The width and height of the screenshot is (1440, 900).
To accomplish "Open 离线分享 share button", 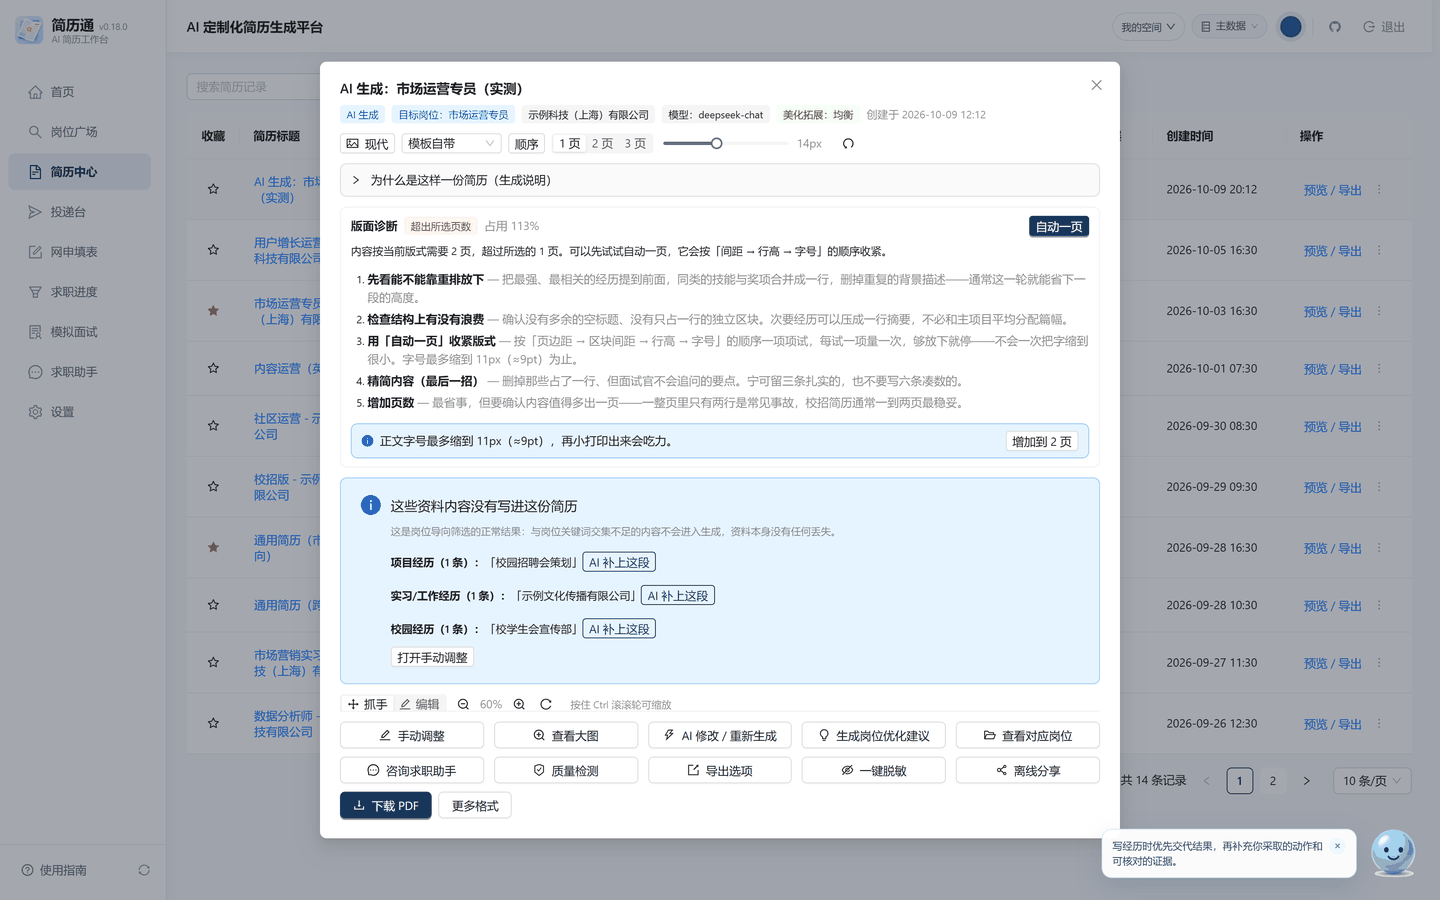I will 1028,770.
